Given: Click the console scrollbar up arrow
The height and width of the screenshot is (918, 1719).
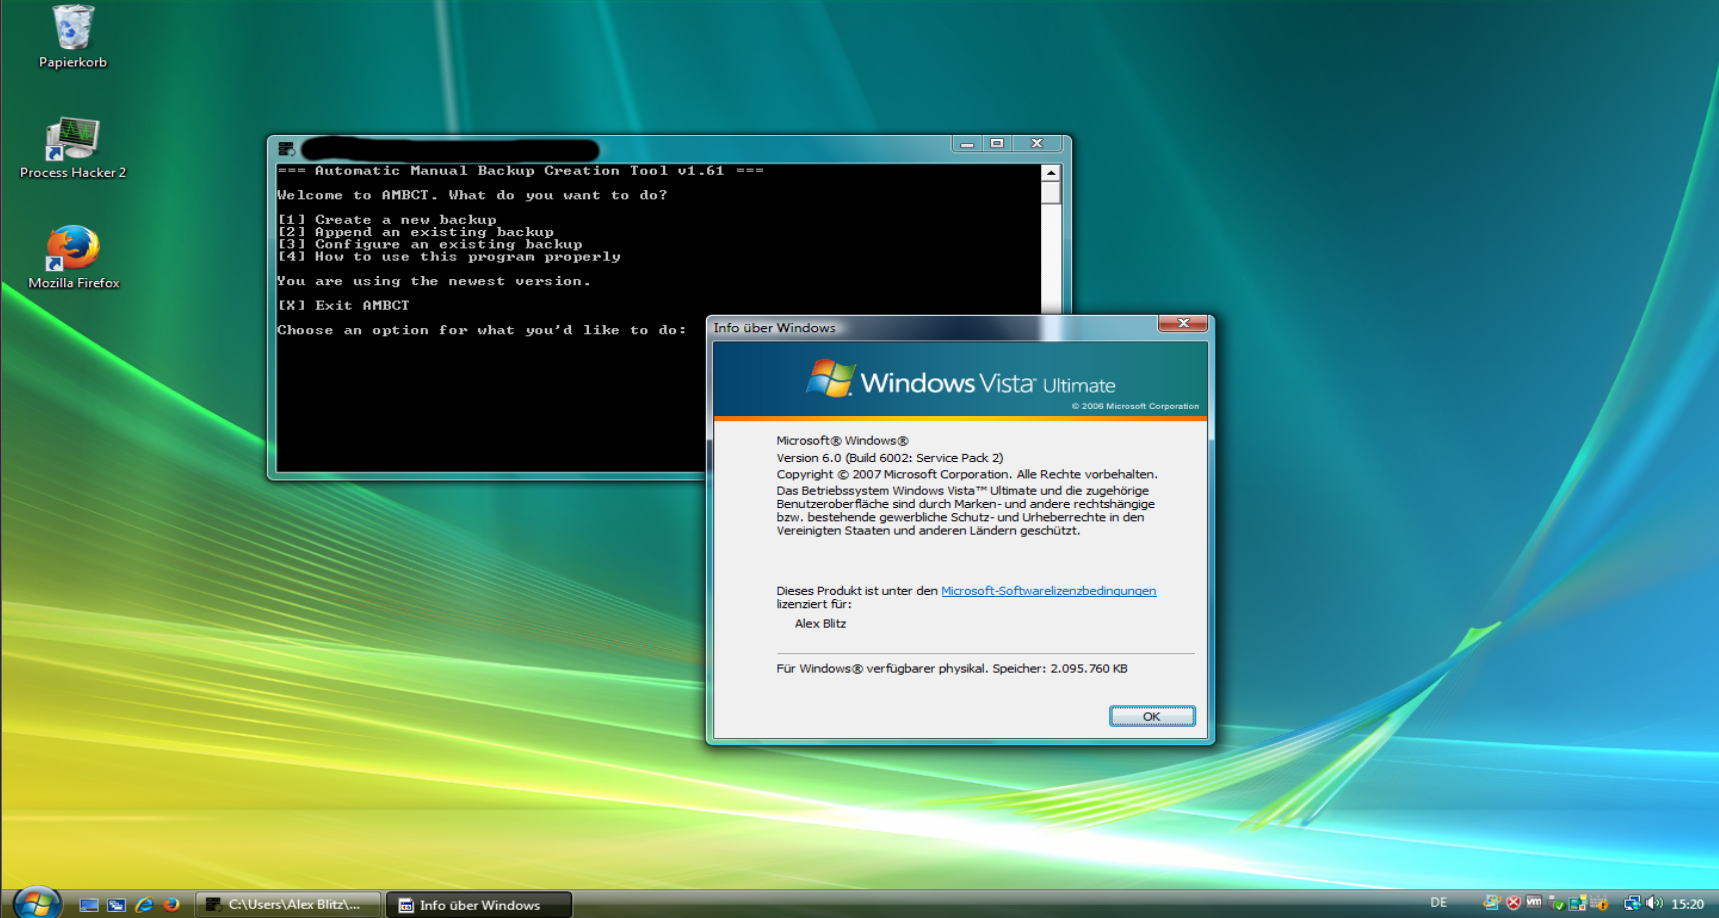Looking at the screenshot, I should coord(1050,173).
